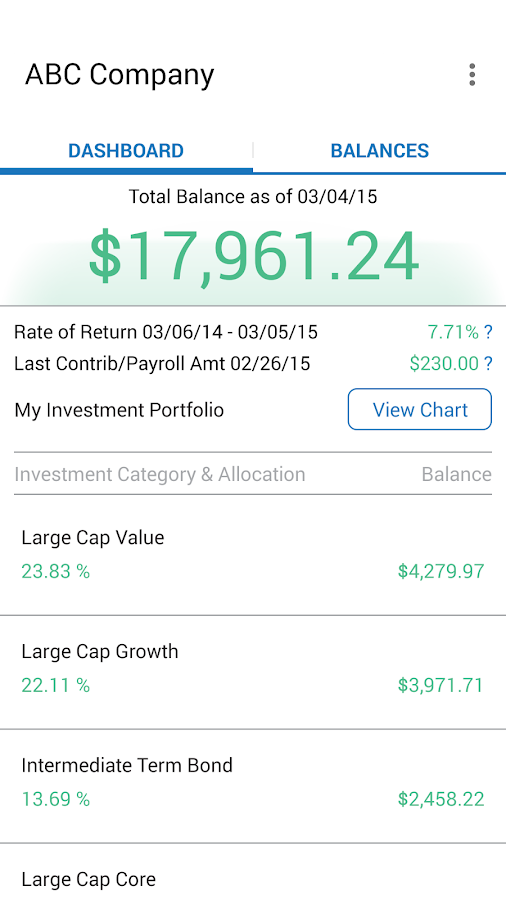Open the three-dot overflow menu
The height and width of the screenshot is (900, 506).
(x=472, y=75)
